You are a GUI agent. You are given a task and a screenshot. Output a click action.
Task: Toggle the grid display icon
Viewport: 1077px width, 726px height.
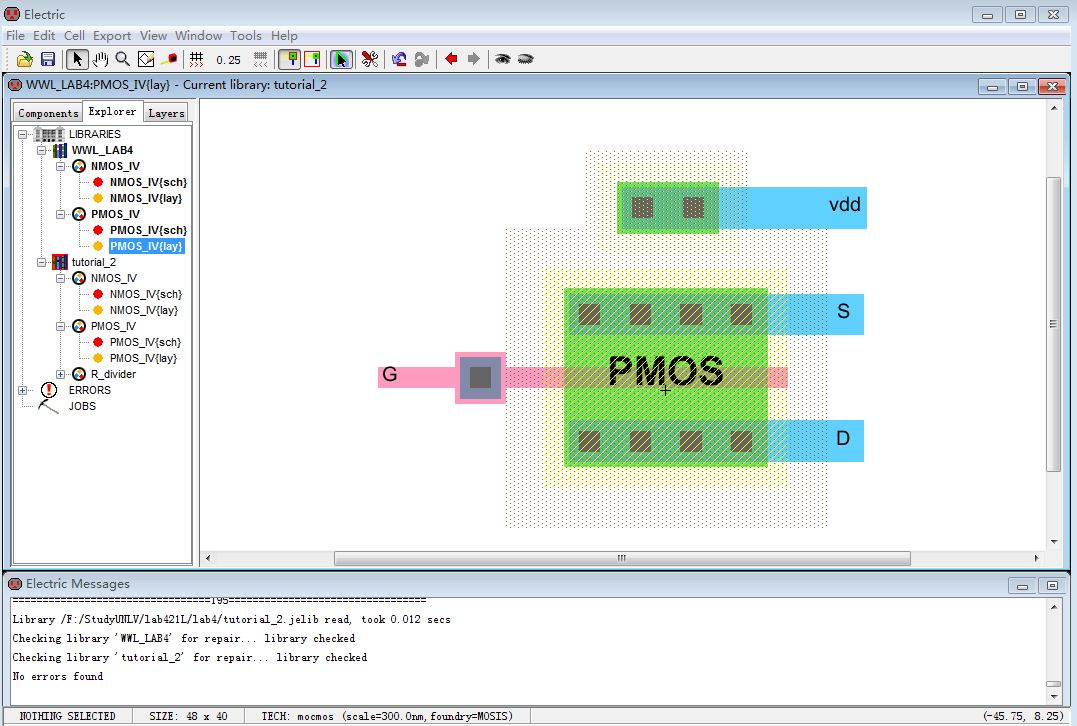[197, 59]
